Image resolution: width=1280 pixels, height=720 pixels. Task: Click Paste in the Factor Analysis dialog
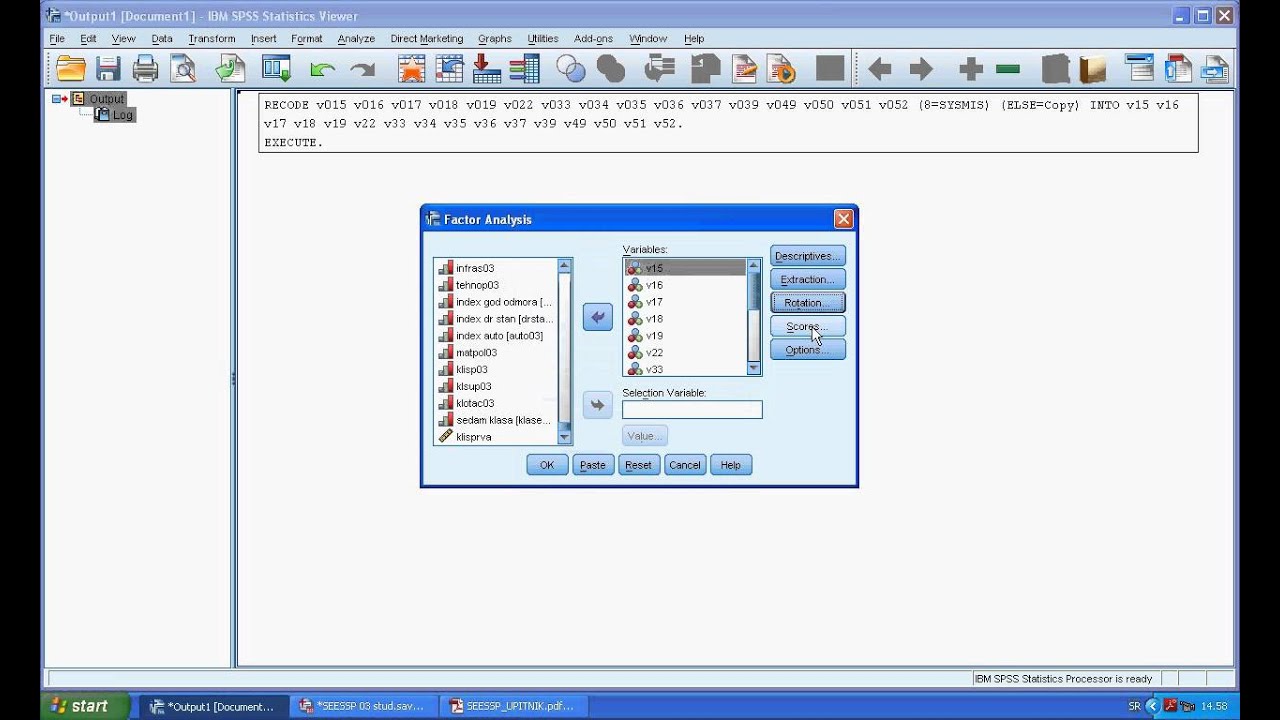click(x=593, y=465)
